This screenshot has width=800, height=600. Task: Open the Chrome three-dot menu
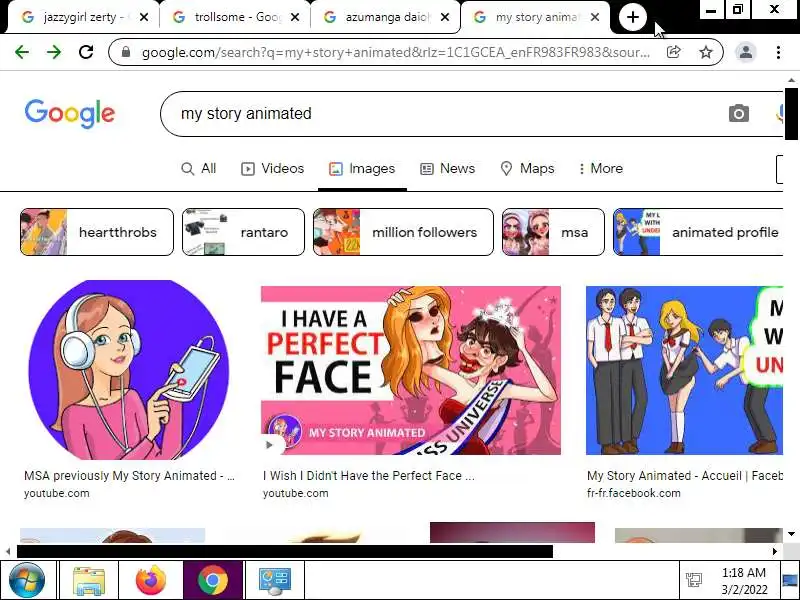[x=778, y=52]
